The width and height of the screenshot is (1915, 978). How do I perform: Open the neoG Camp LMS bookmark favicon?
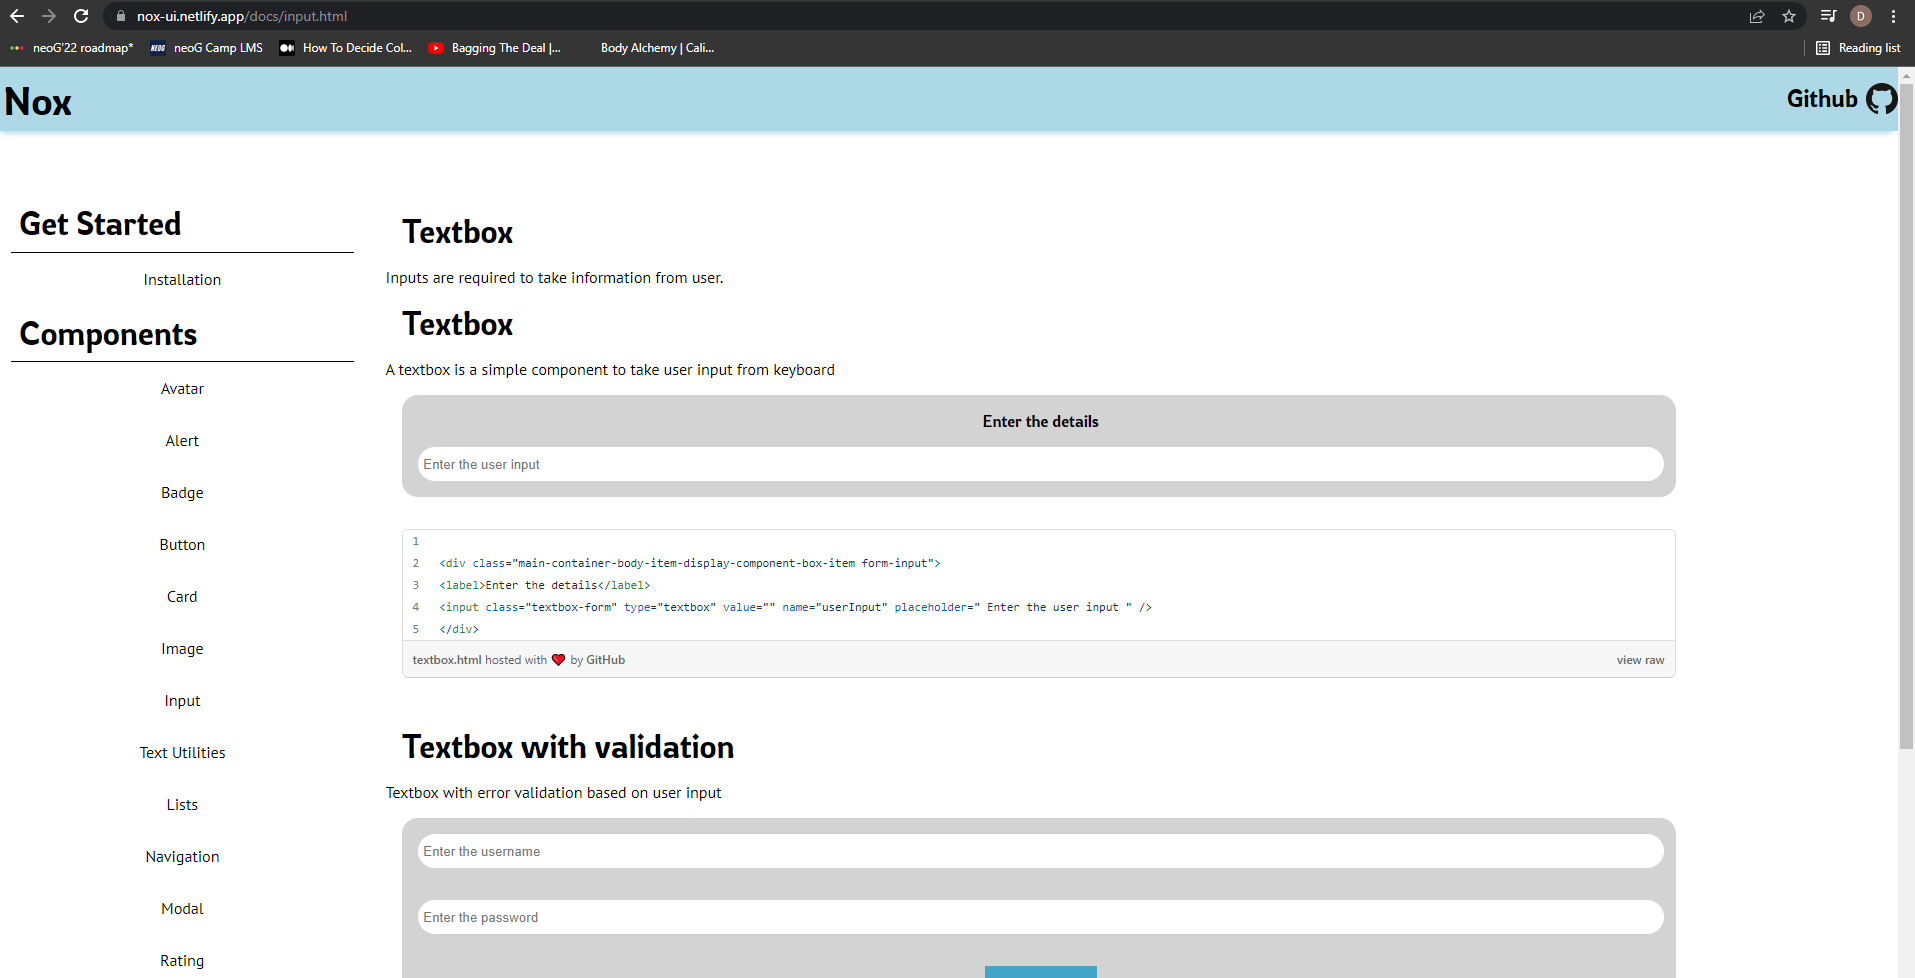coord(157,47)
